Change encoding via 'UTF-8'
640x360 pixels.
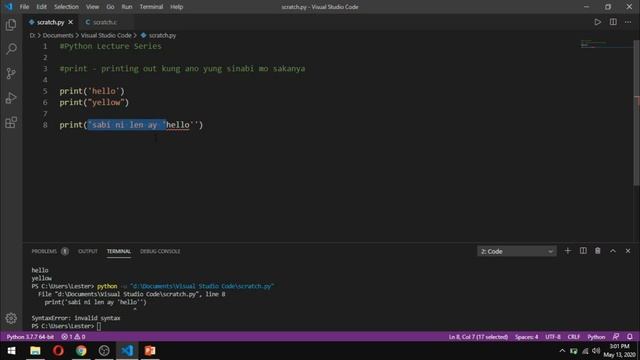(x=553, y=337)
